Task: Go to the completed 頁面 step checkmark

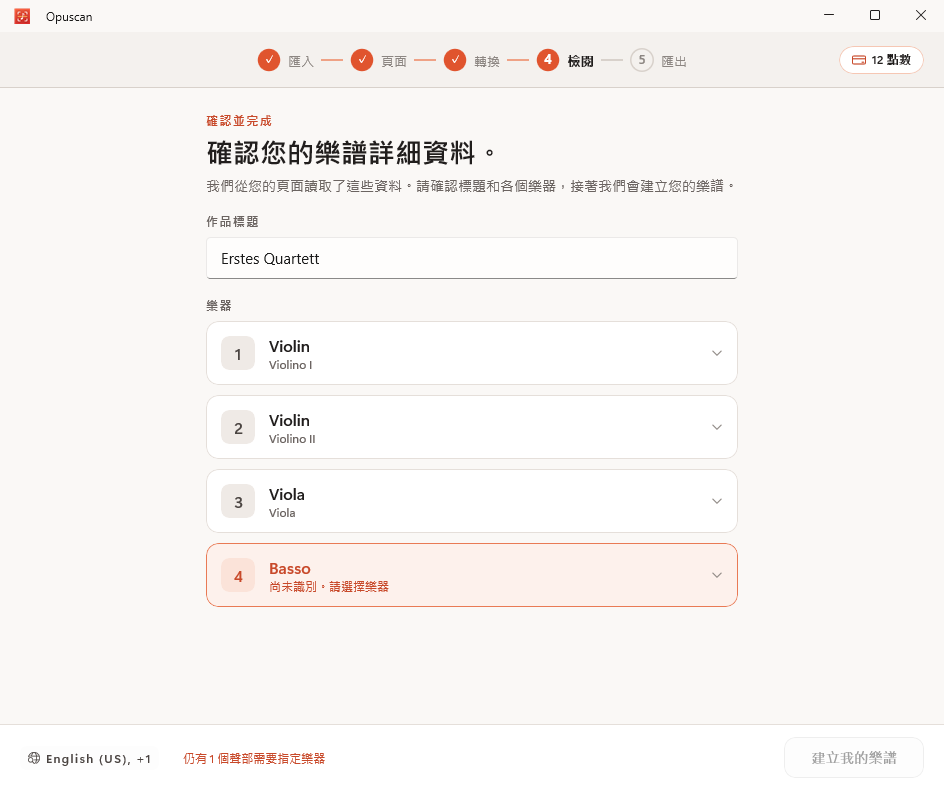Action: click(x=362, y=60)
